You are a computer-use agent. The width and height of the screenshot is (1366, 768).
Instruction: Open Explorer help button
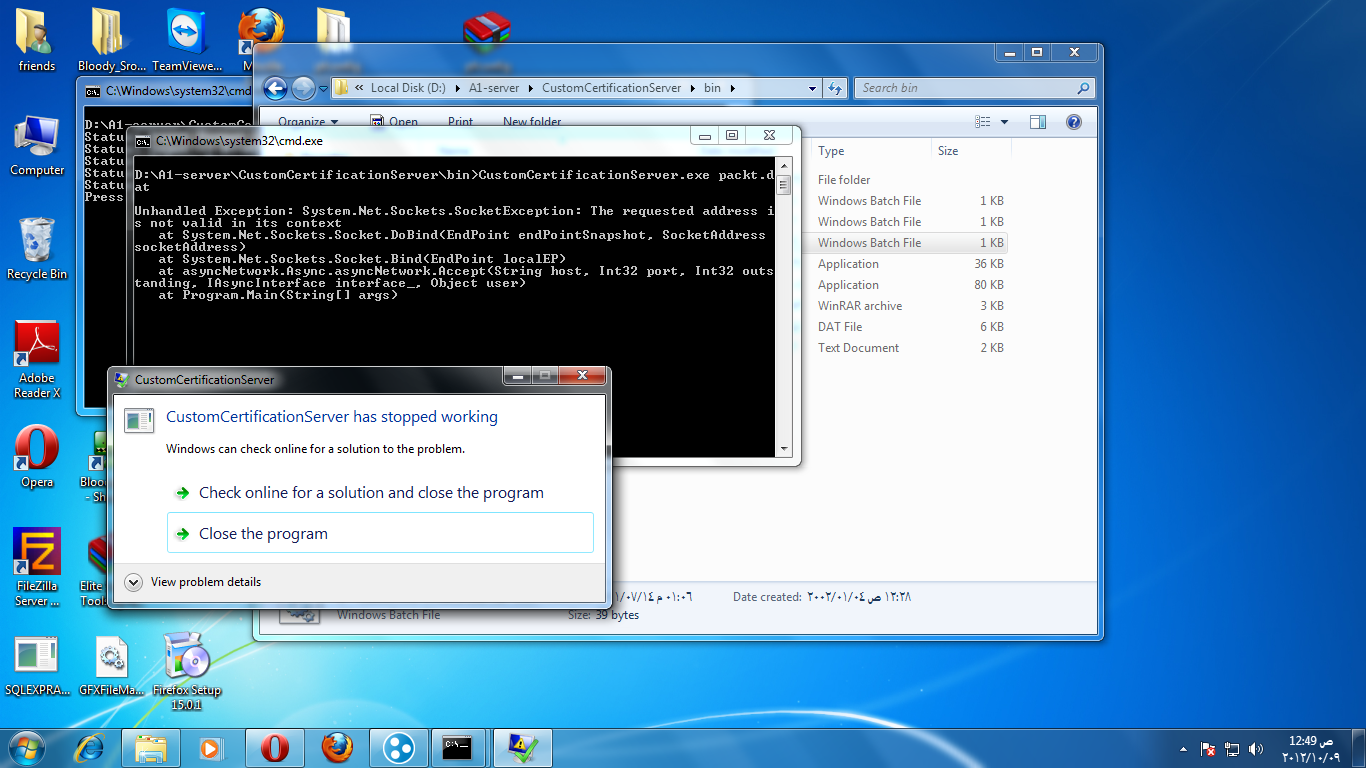tap(1074, 122)
